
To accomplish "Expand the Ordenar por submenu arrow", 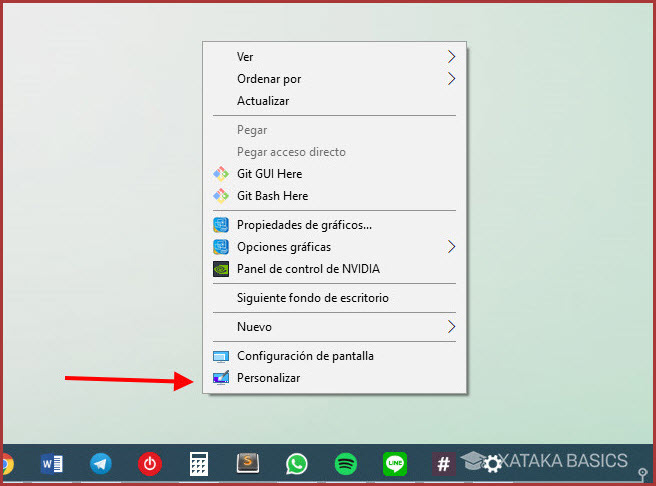I will pyautogui.click(x=451, y=79).
